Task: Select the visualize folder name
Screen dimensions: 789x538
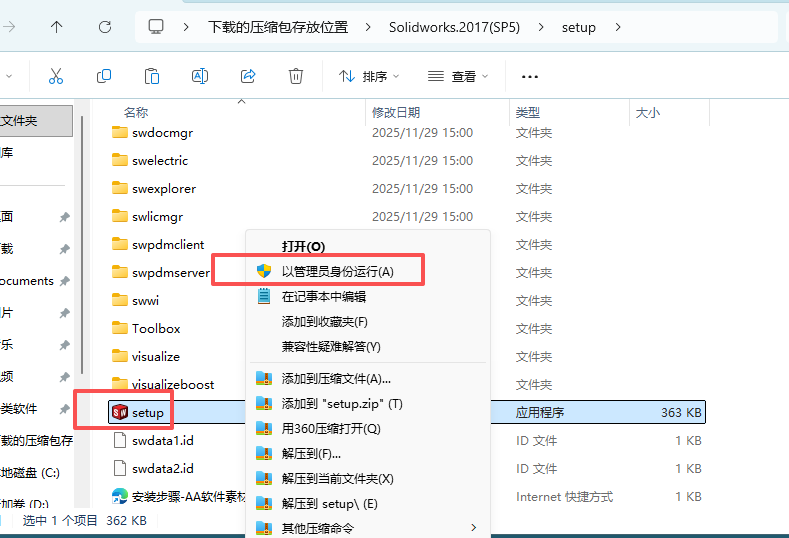Action: (x=155, y=356)
